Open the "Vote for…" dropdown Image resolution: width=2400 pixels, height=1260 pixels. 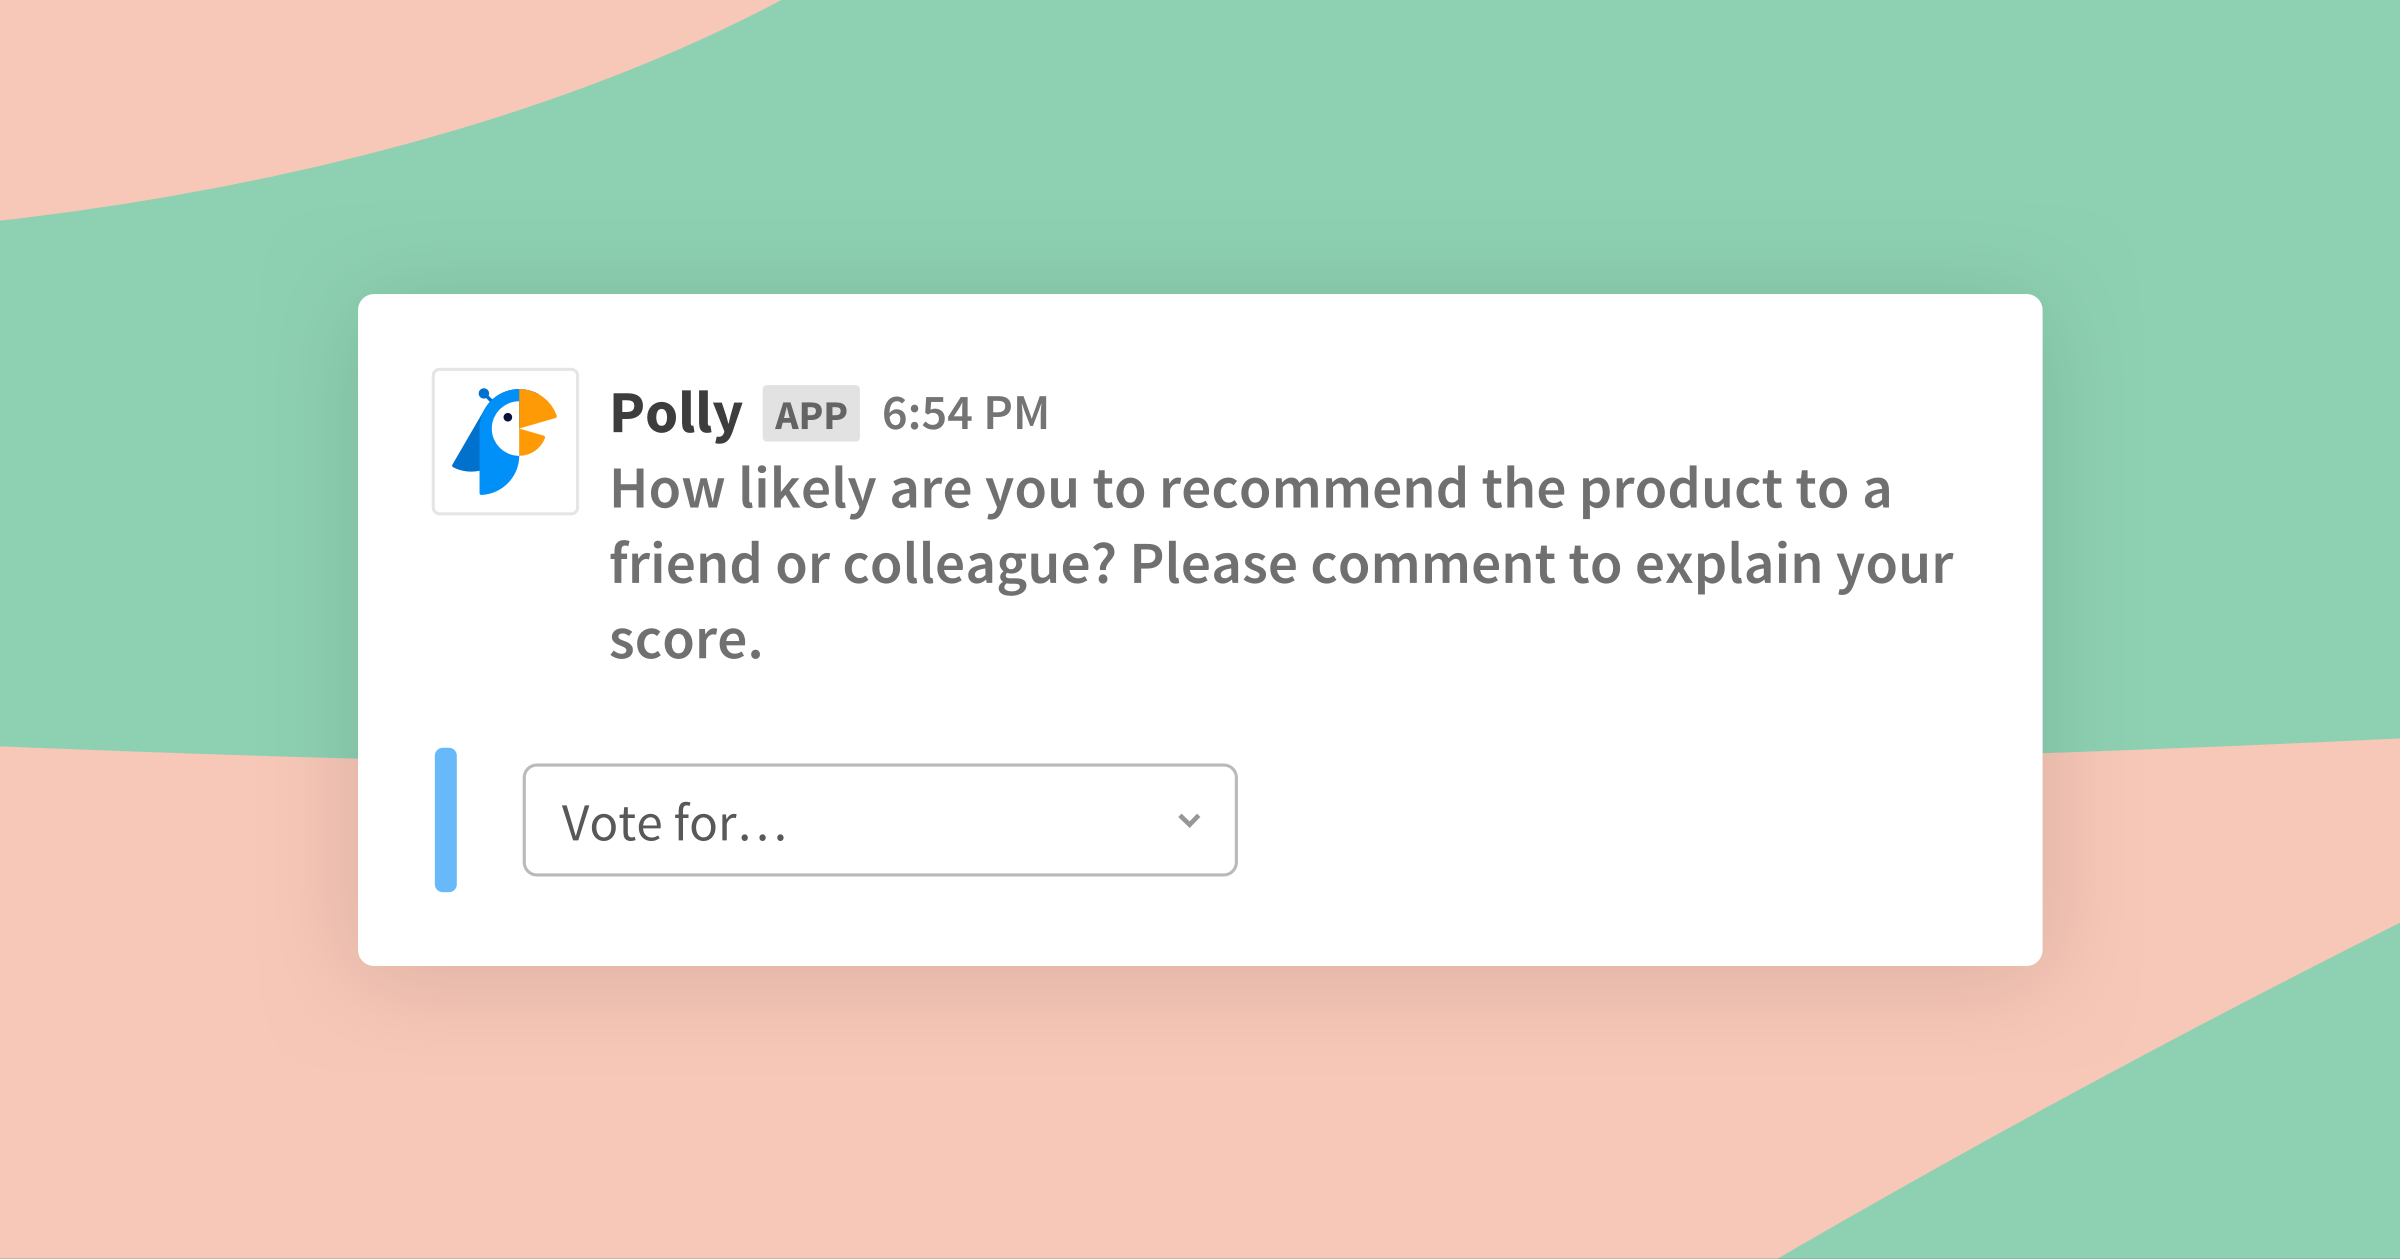point(880,820)
